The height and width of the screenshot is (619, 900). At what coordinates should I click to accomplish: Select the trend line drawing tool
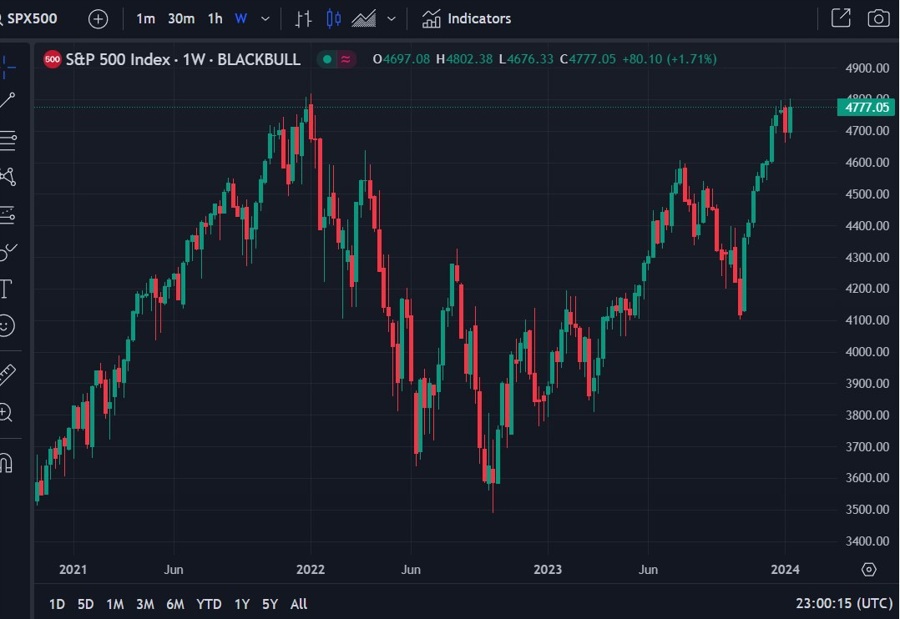8,100
